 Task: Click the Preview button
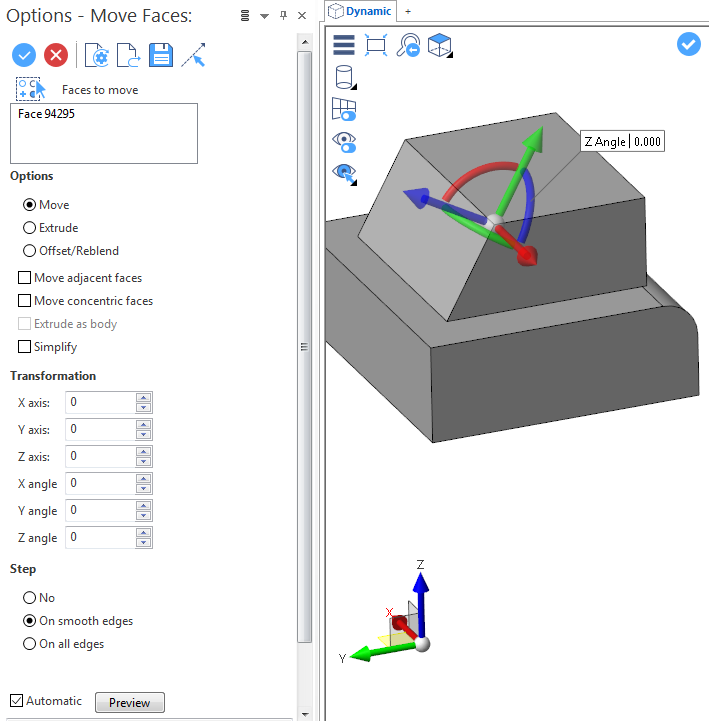click(130, 703)
